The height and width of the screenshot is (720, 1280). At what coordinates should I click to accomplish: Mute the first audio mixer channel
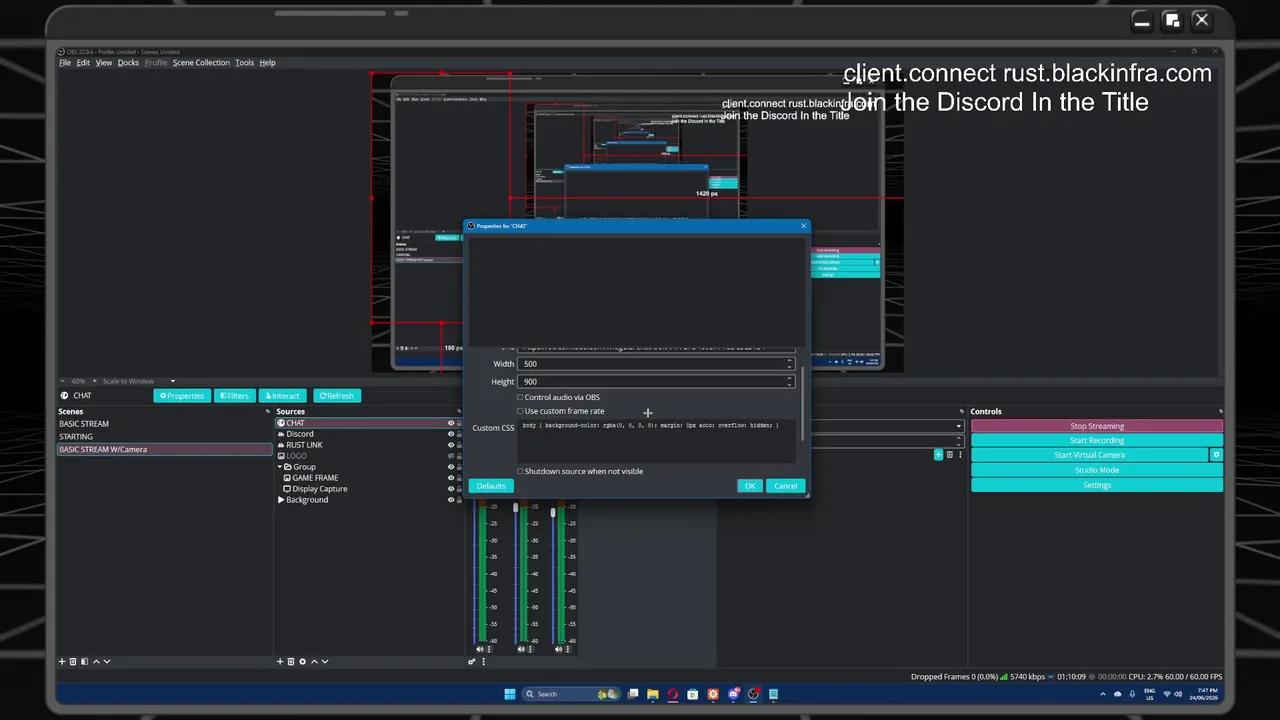click(480, 649)
